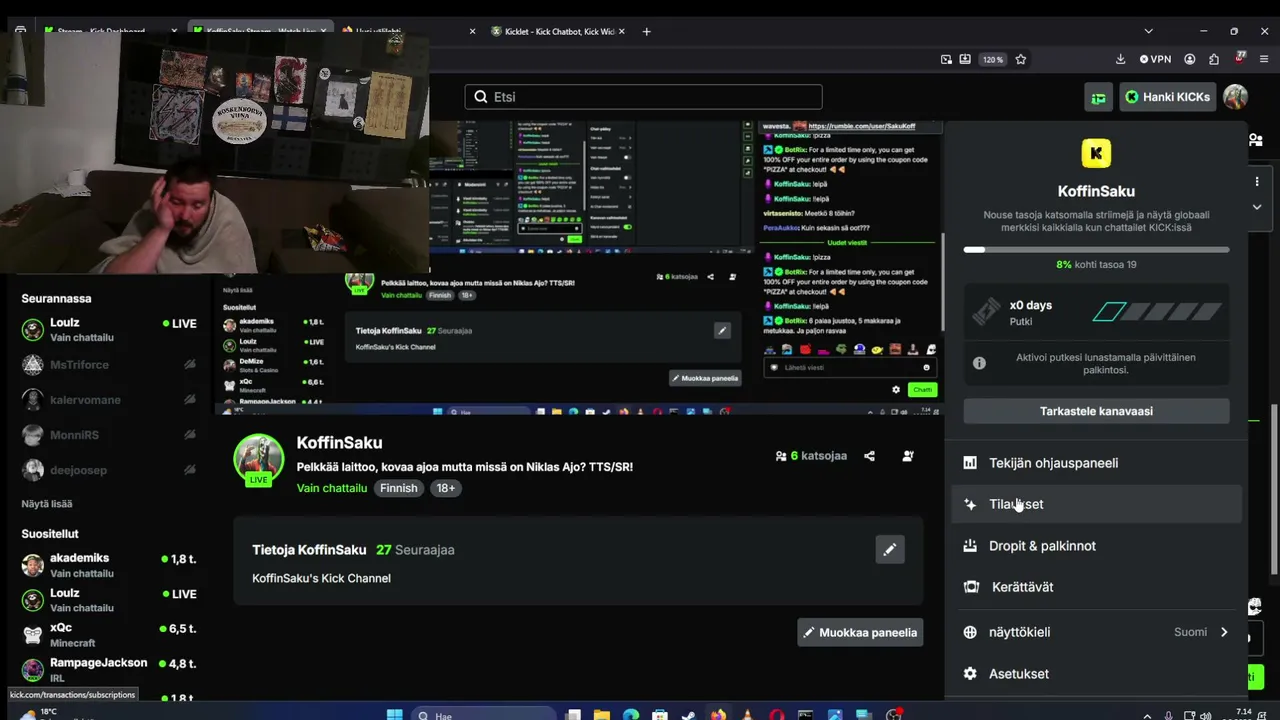Image resolution: width=1280 pixels, height=720 pixels.
Task: Open the browser tab list dropdown
Action: click(1148, 31)
